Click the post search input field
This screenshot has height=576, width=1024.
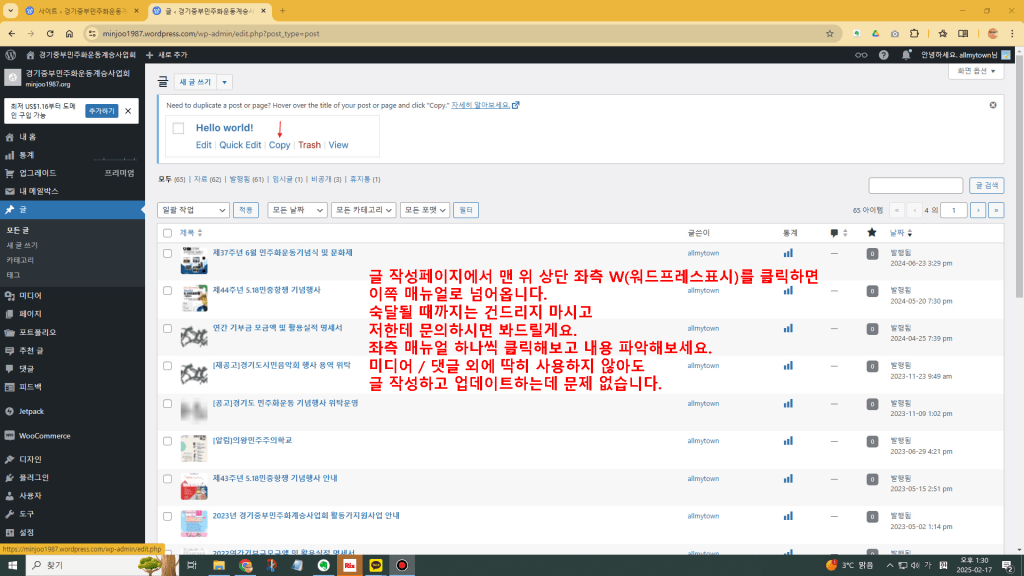[x=915, y=185]
